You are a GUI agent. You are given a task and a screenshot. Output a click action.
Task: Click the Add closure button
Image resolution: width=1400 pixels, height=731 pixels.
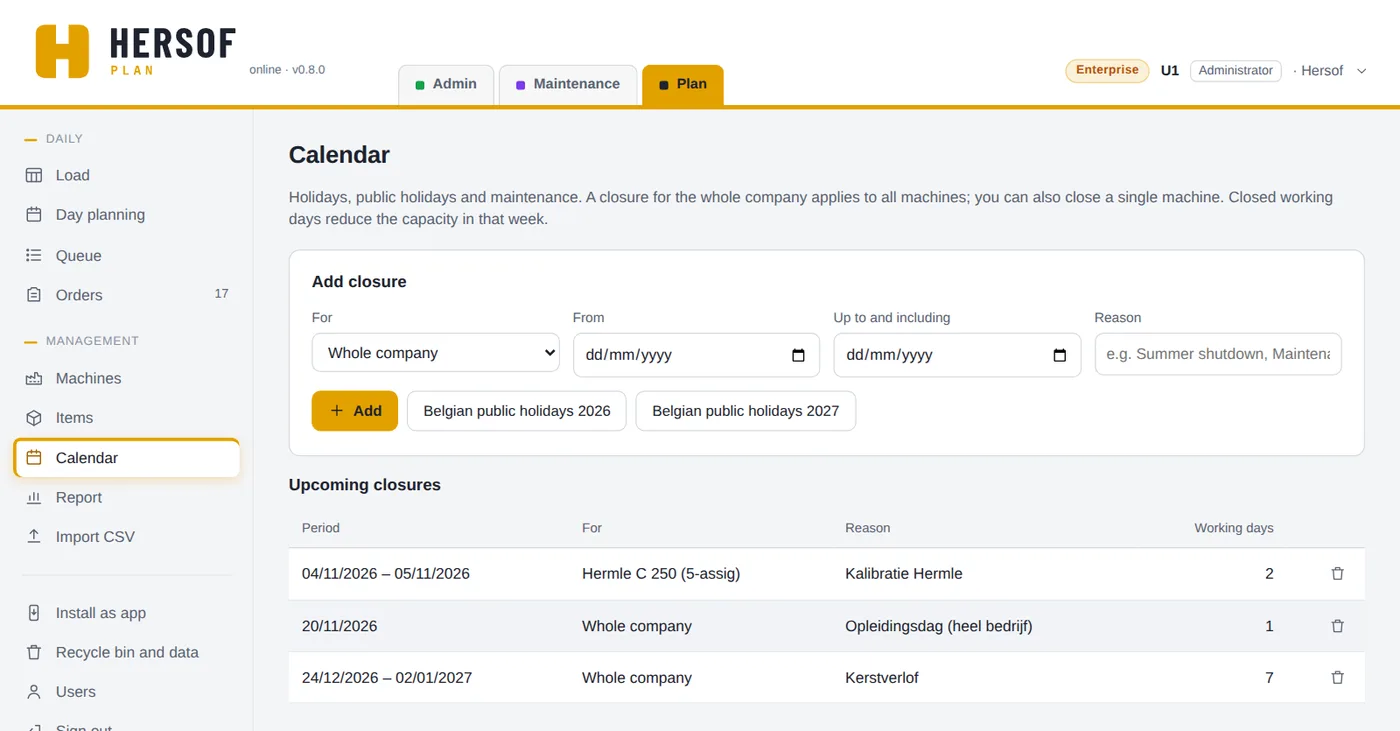click(x=355, y=411)
